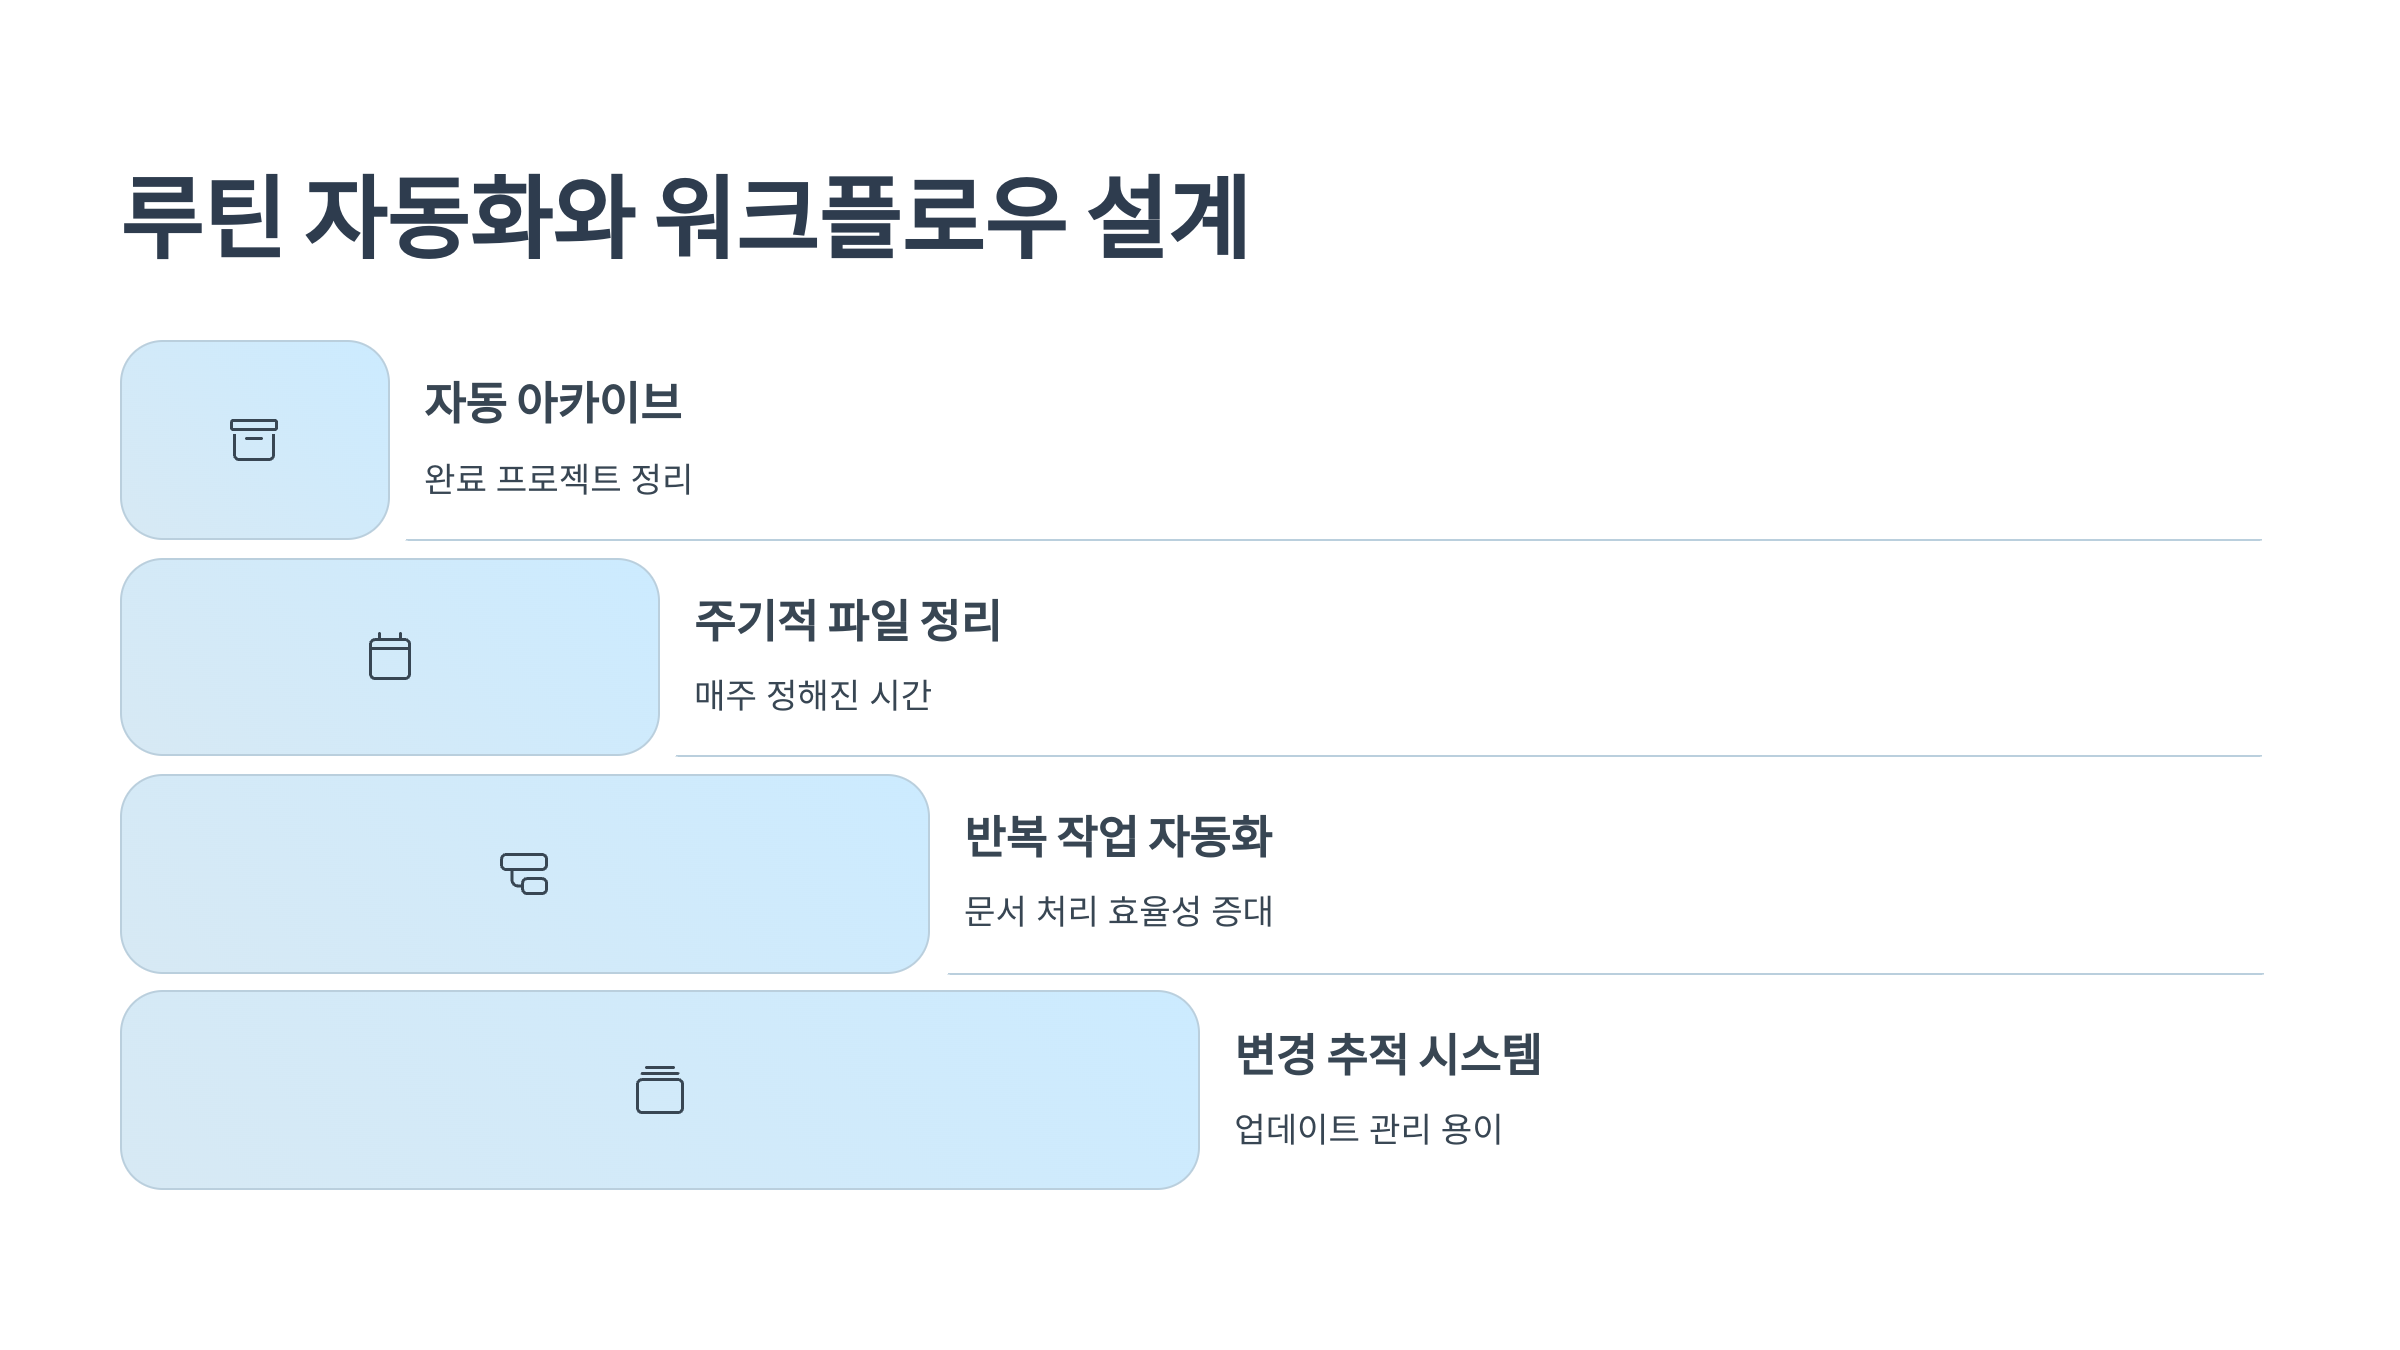Click the divider line below 완료 프로젝트 정리
Image resolution: width=2400 pixels, height=1350 pixels.
1334,540
